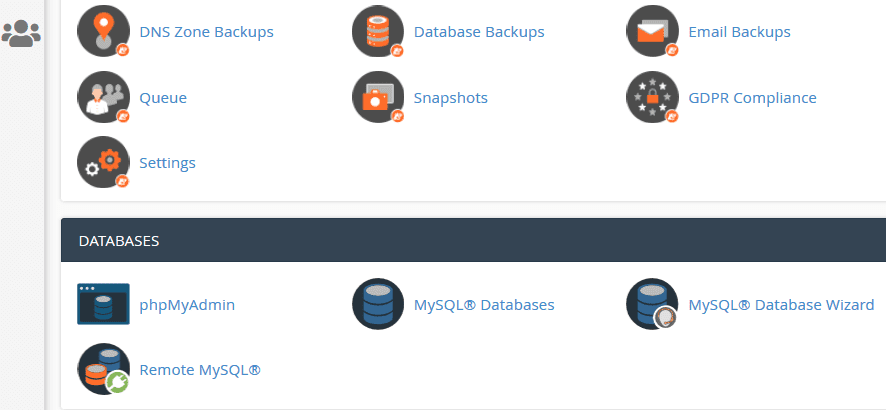Open the Remote MySQL® link
Viewport: 886px width, 410px height.
200,370
